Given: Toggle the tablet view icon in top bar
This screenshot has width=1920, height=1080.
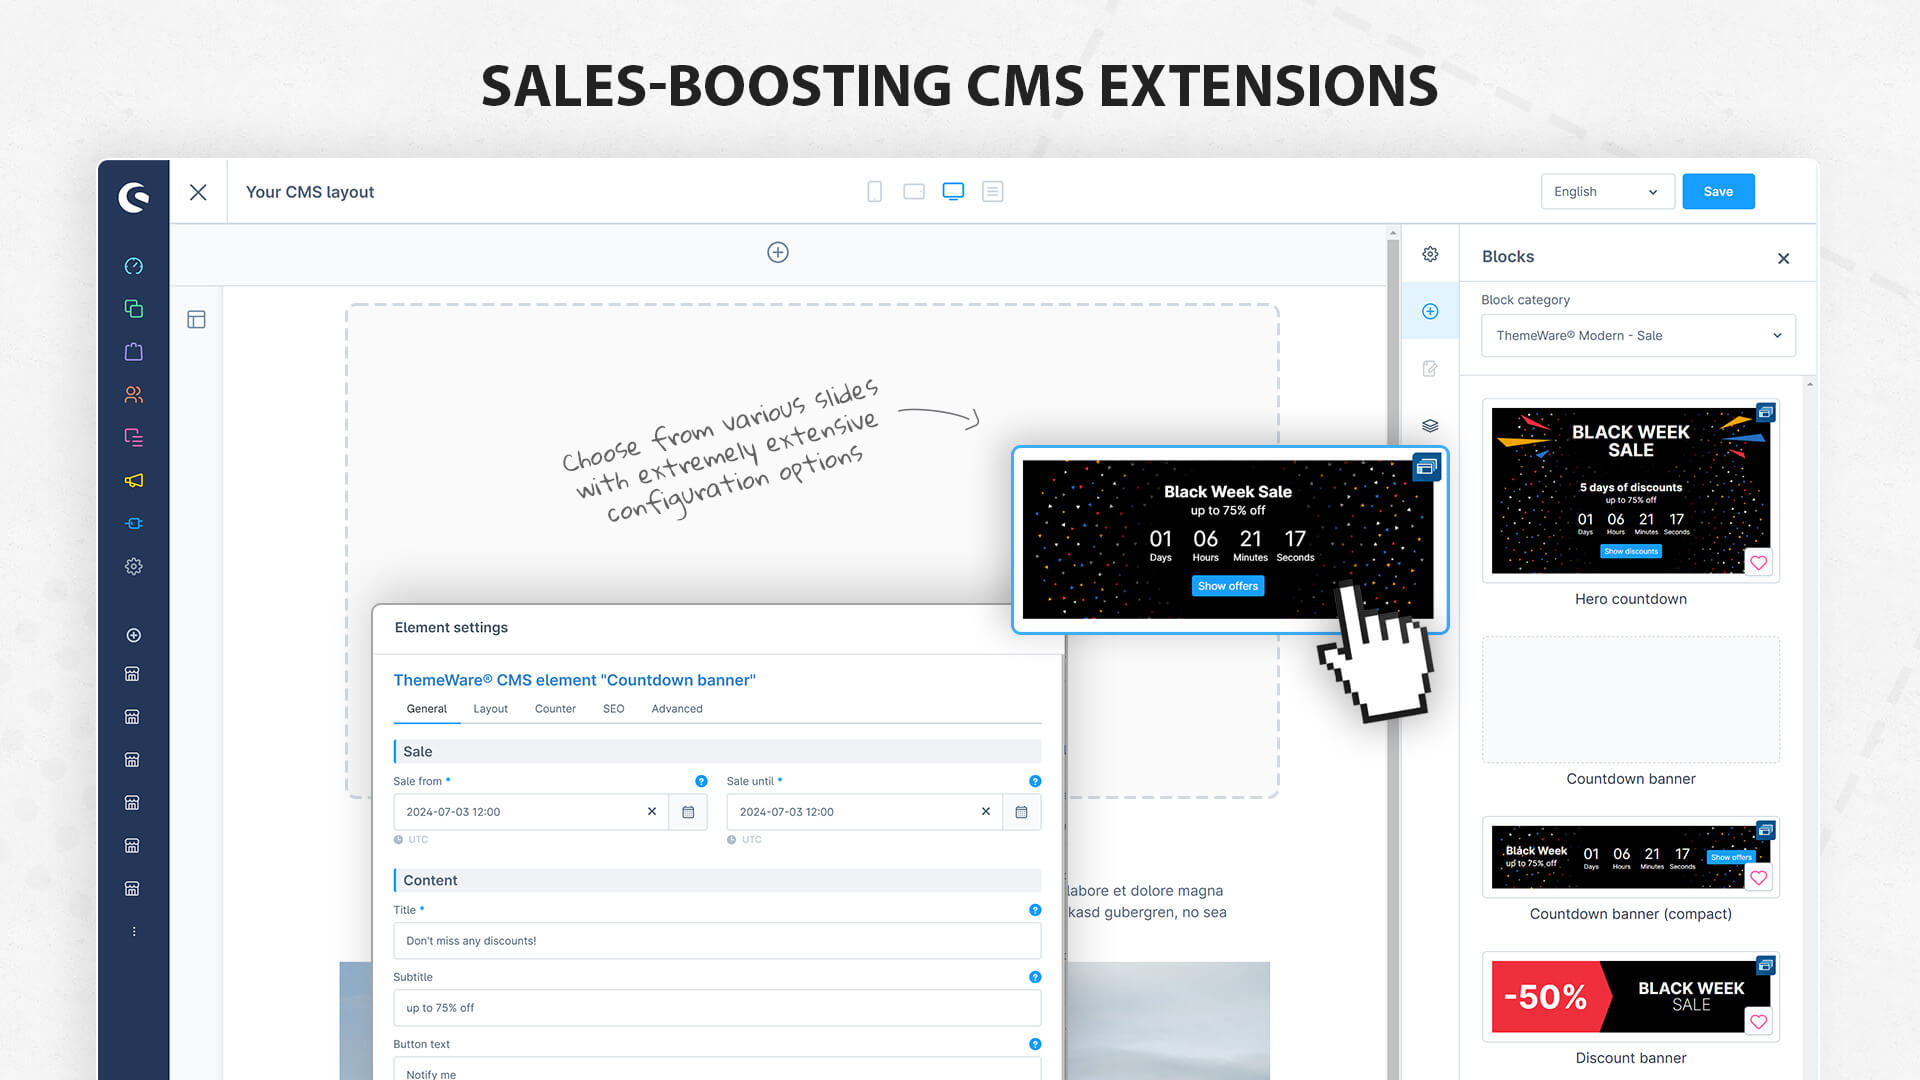Looking at the screenshot, I should pyautogui.click(x=914, y=191).
